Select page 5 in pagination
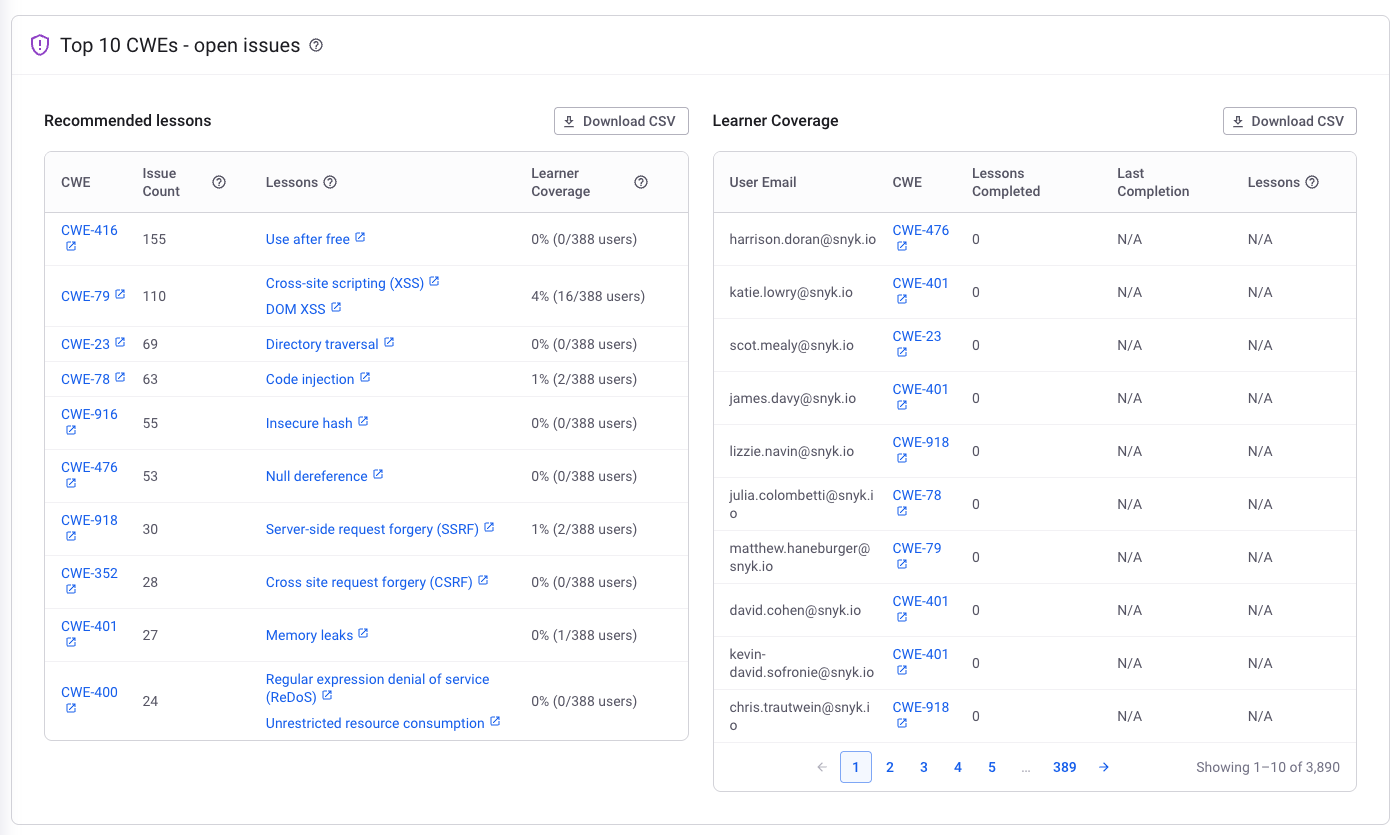Viewport: 1396px width, 835px height. point(991,767)
